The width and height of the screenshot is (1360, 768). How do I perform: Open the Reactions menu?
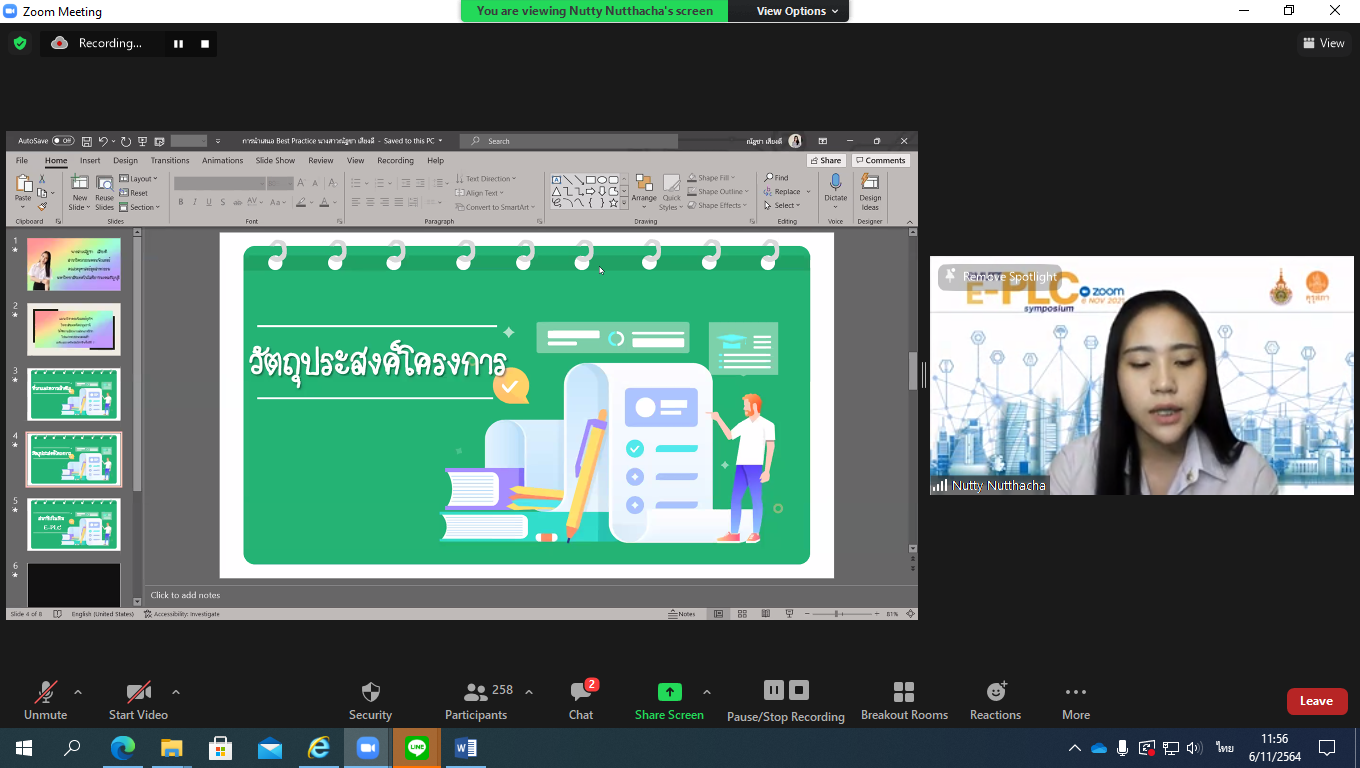click(995, 700)
